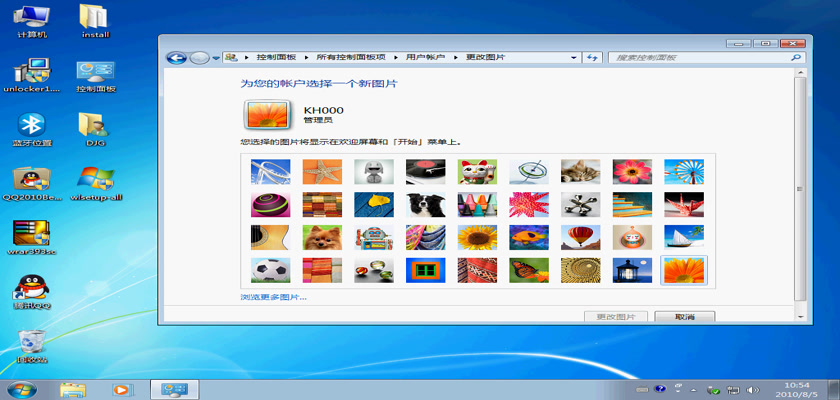Pick the sunflower account picture
The height and width of the screenshot is (400, 840).
point(477,237)
